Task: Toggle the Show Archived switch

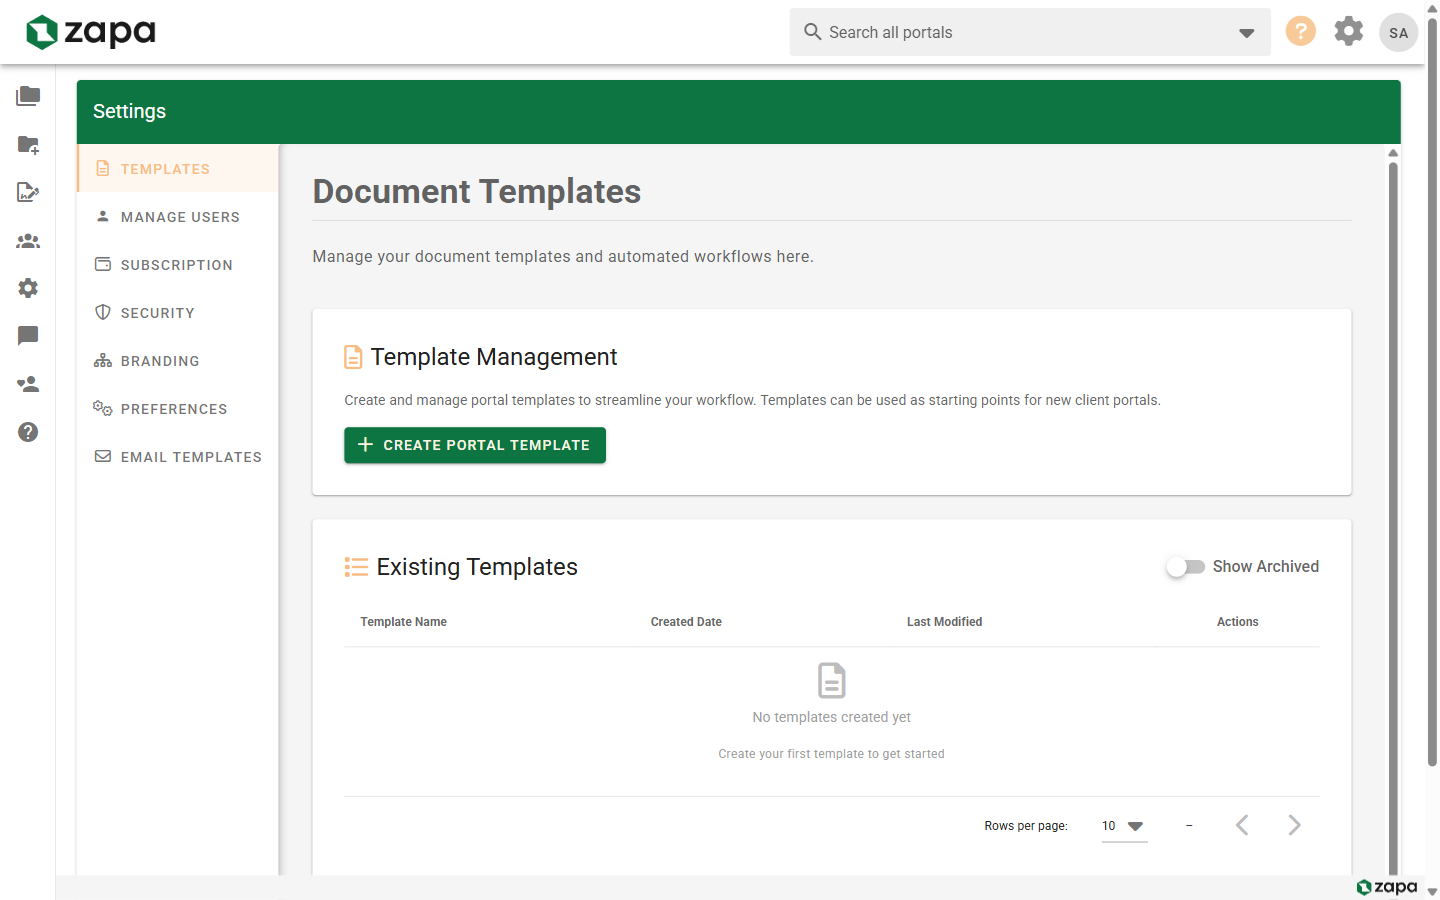Action: pos(1186,567)
